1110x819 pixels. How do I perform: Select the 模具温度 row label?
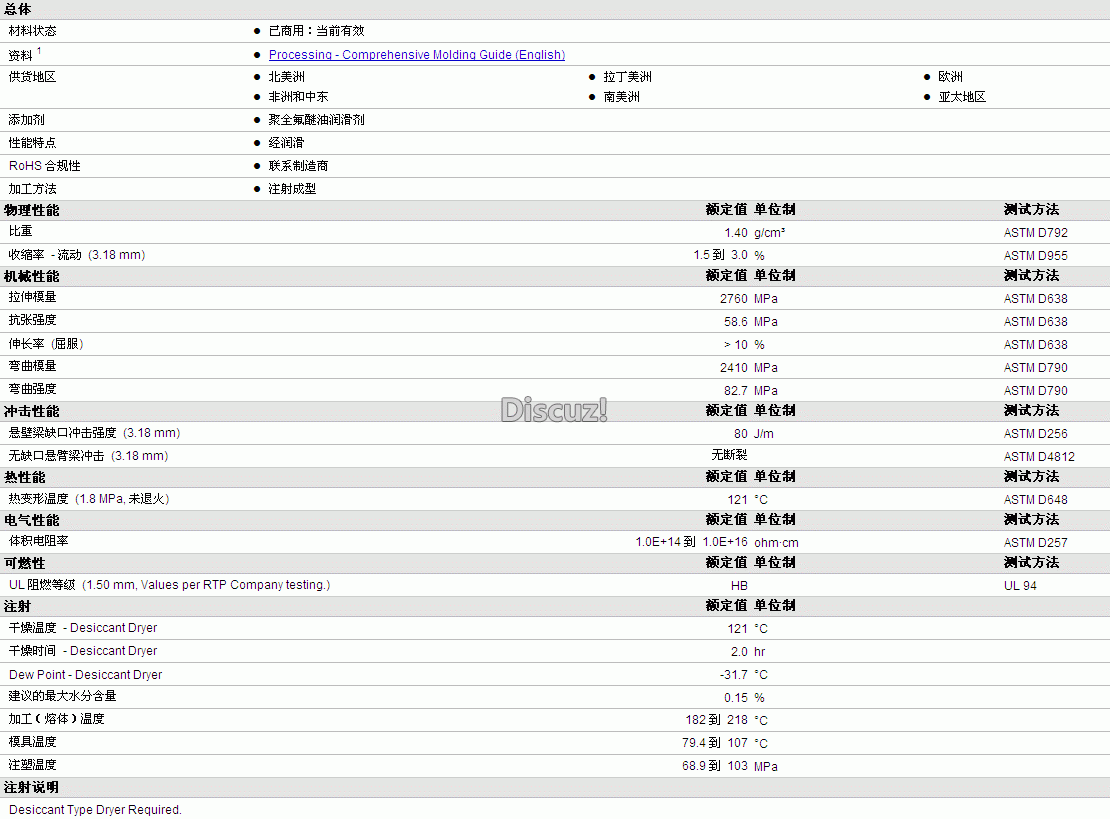33,742
